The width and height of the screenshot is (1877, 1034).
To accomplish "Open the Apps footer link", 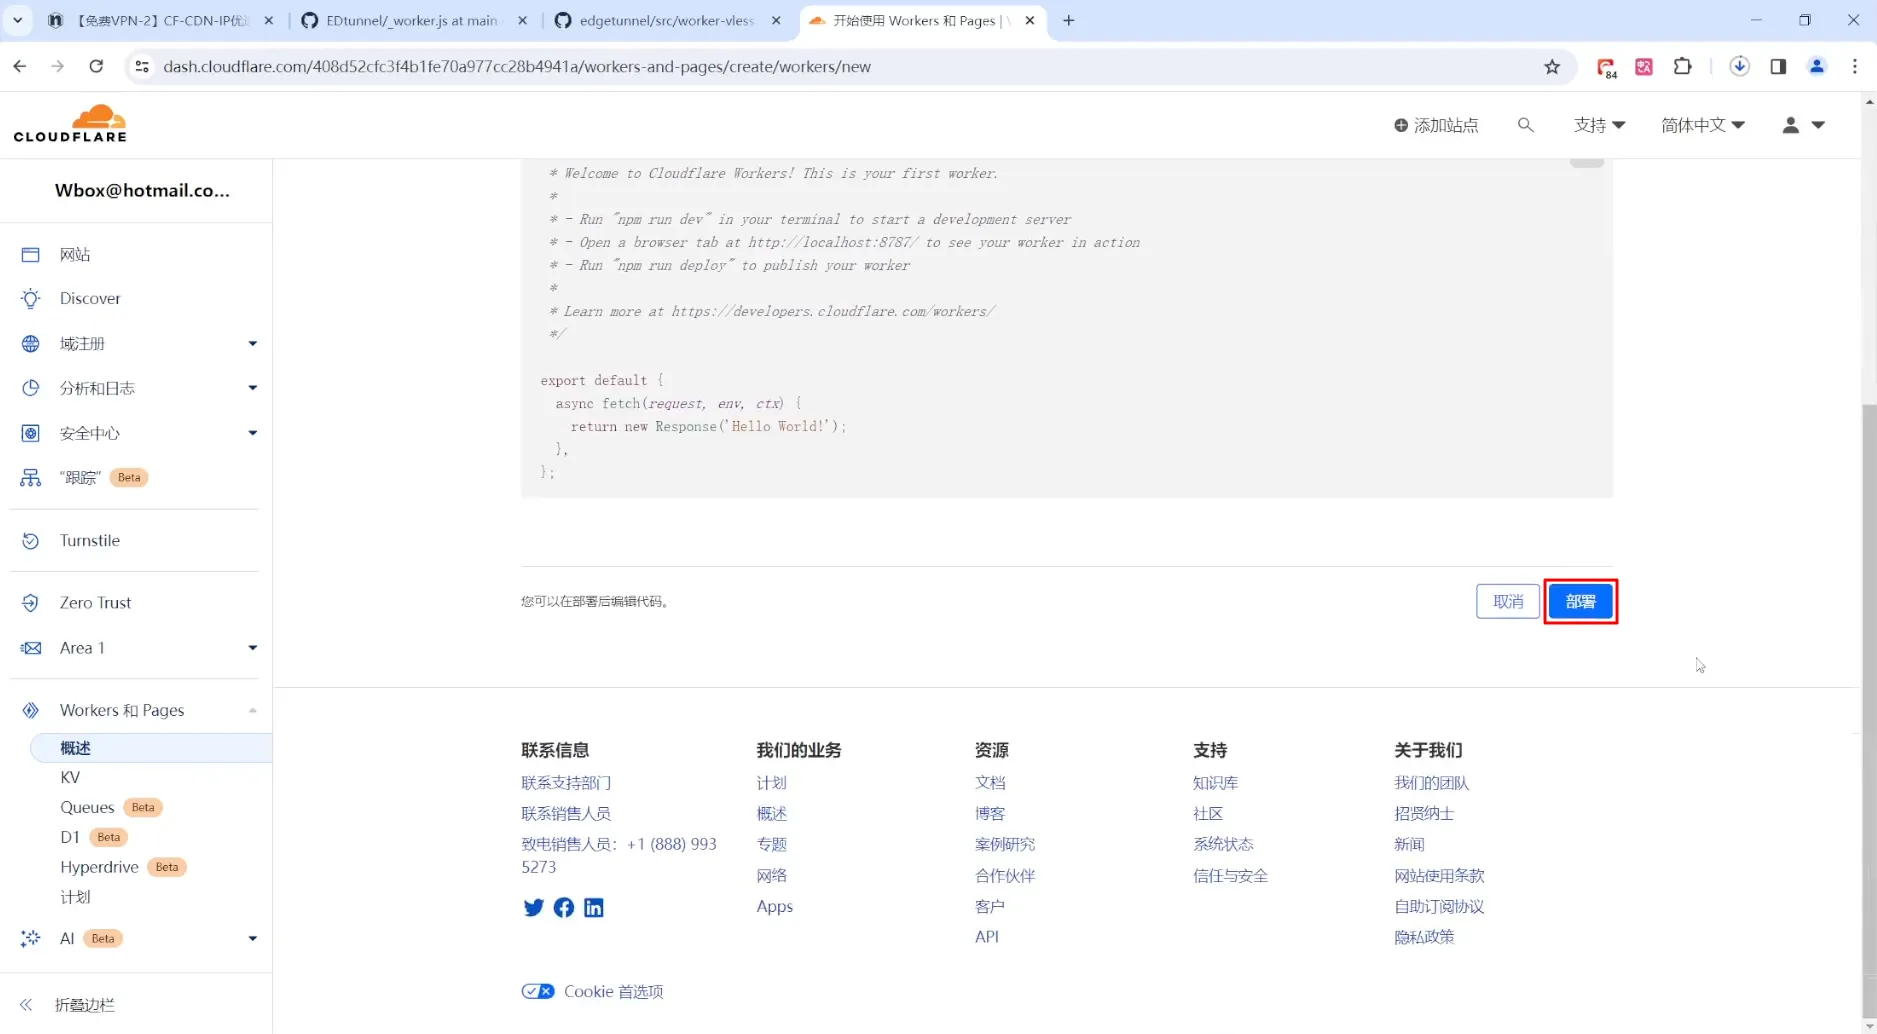I will click(x=775, y=906).
